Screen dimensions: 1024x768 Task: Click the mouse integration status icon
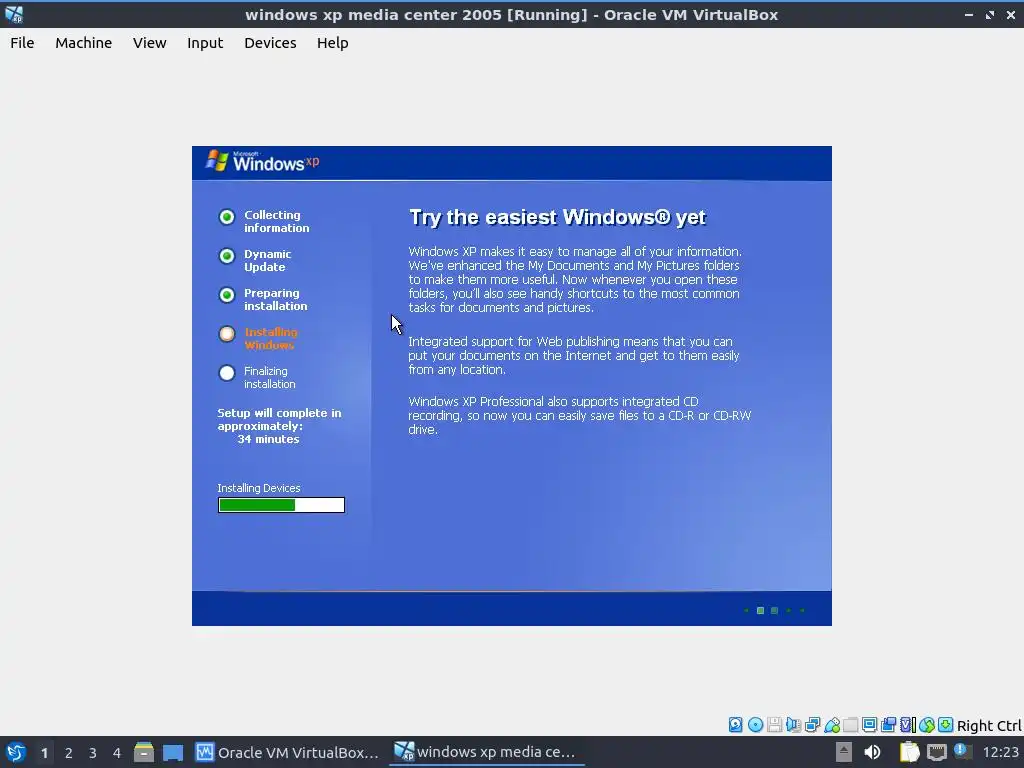(x=926, y=725)
